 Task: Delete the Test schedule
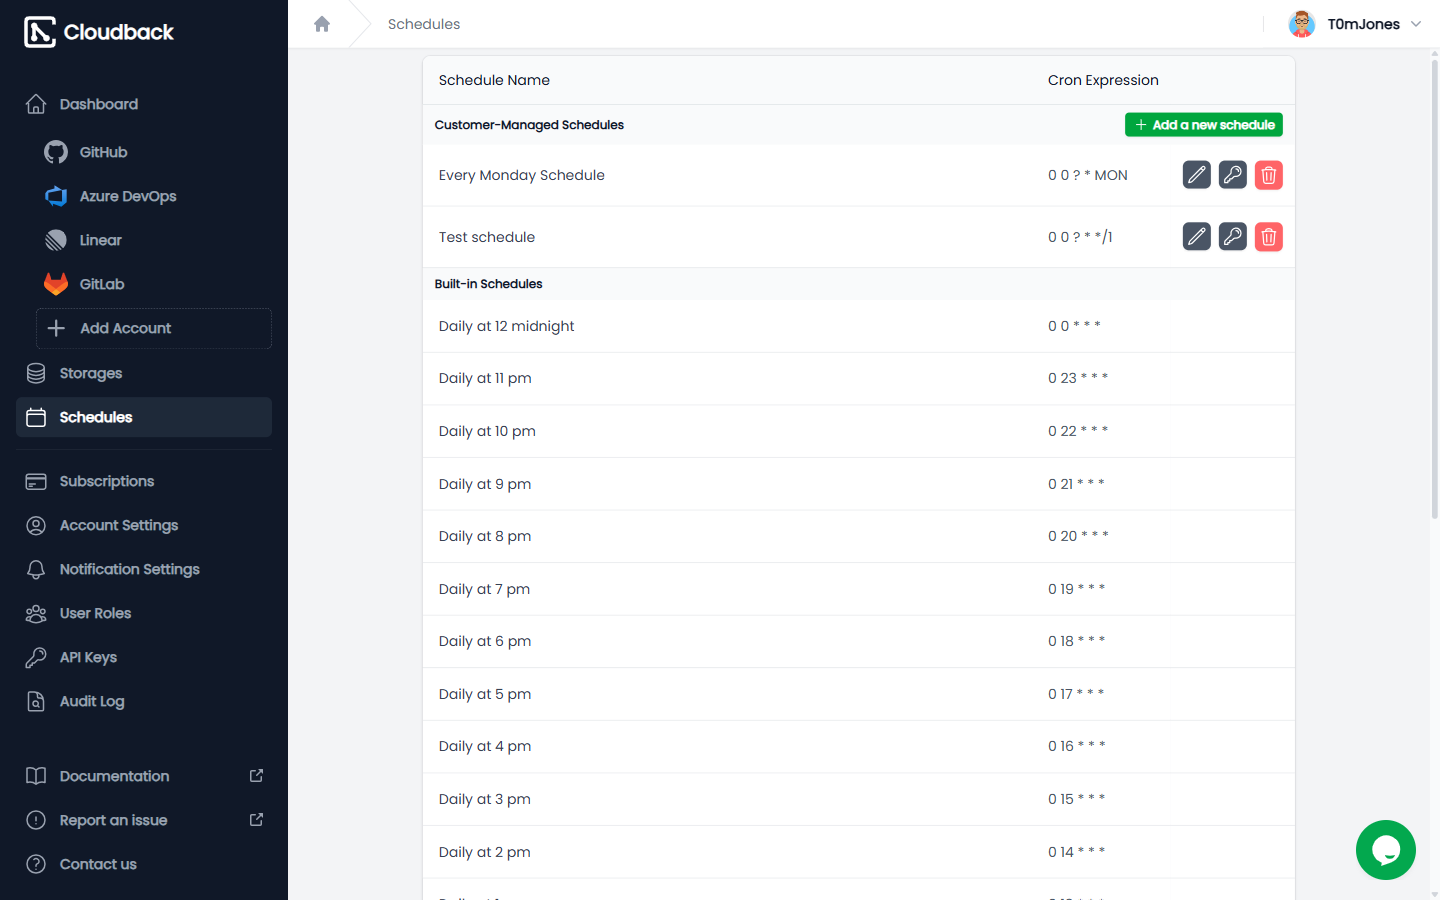[x=1269, y=237]
